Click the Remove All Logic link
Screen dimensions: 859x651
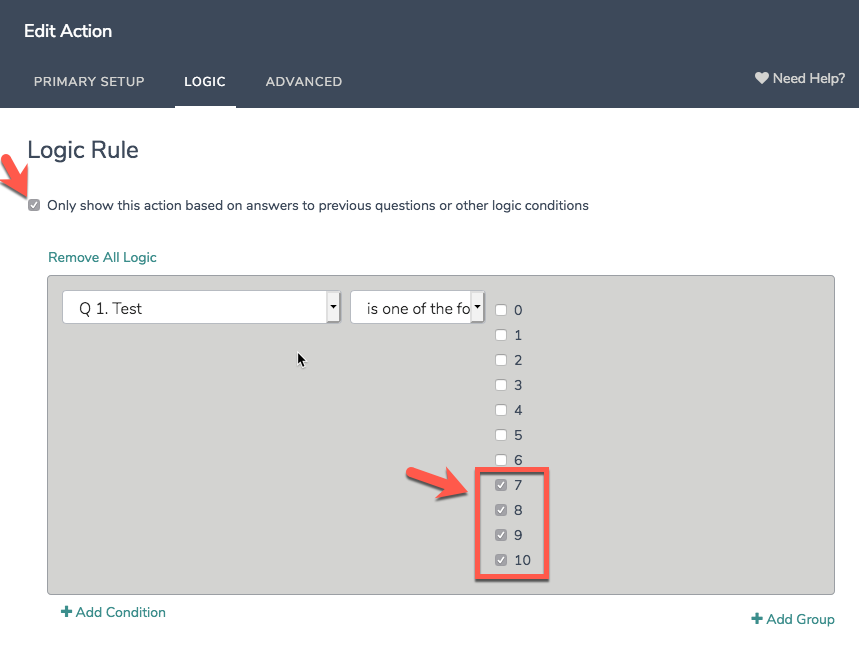click(102, 257)
